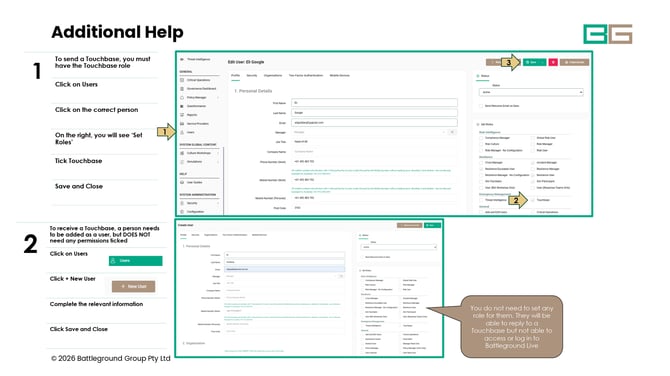Click Security icon under System Administration

pos(182,203)
